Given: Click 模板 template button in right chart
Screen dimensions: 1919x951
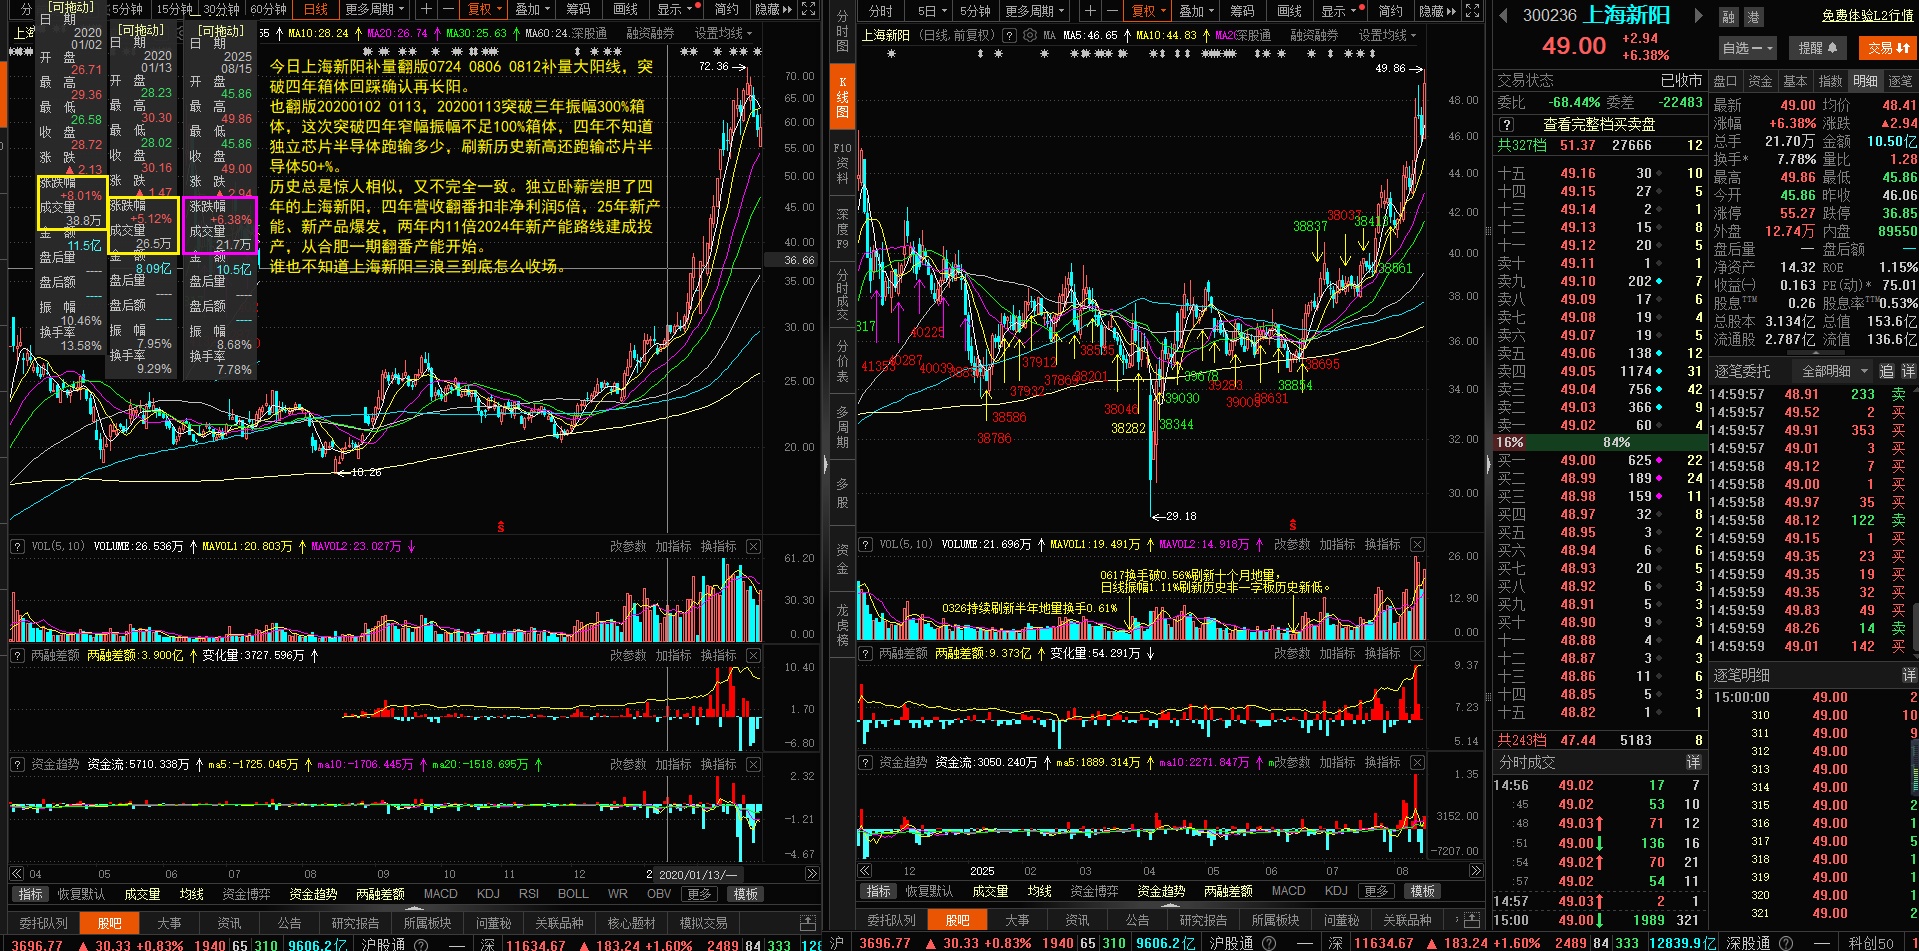Looking at the screenshot, I should coord(1423,891).
